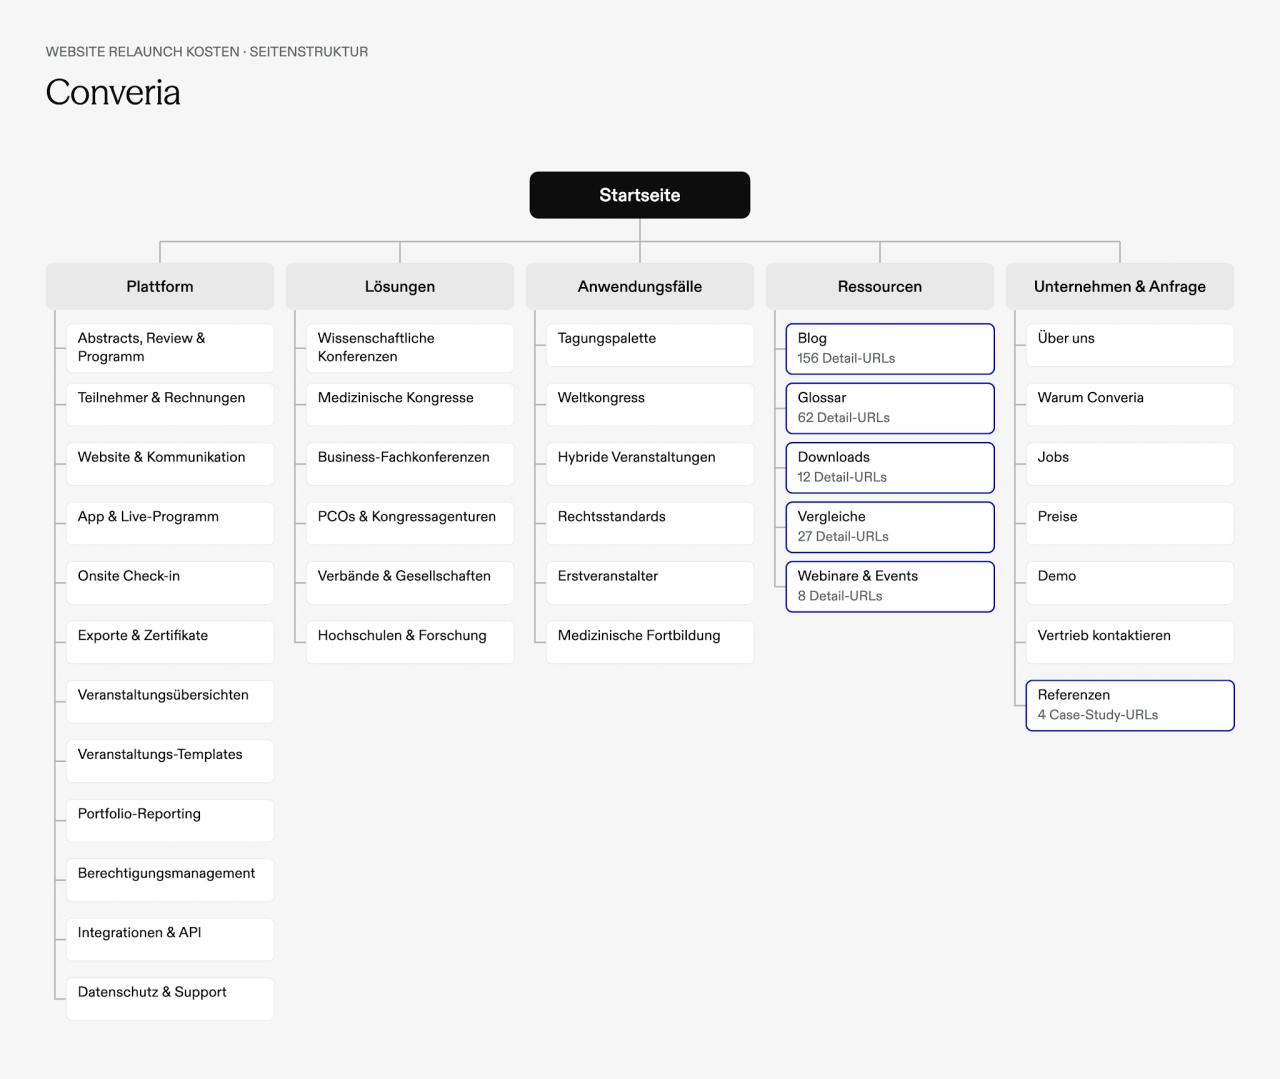
Task: Click Medizinische Kongresse node
Action: coord(410,404)
